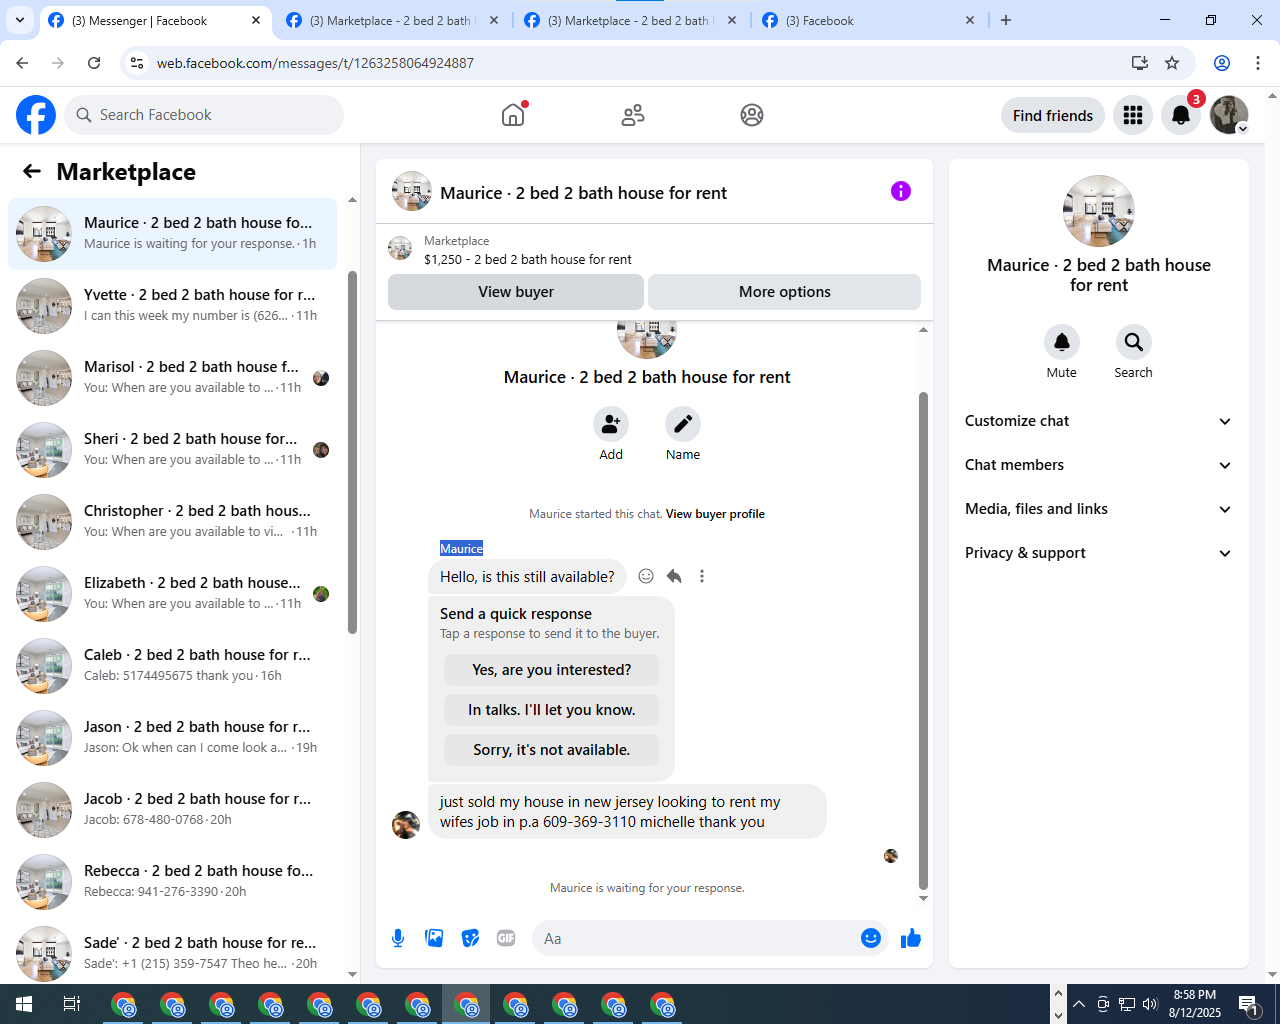Expand Media, files and links section
1280x1024 pixels.
click(x=1099, y=509)
